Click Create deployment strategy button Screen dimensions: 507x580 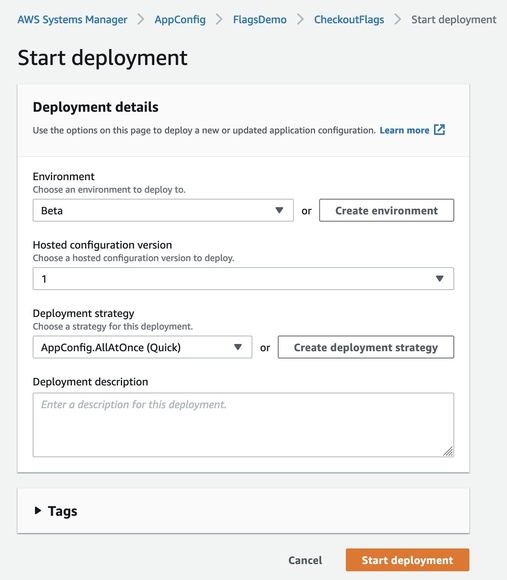pos(366,347)
